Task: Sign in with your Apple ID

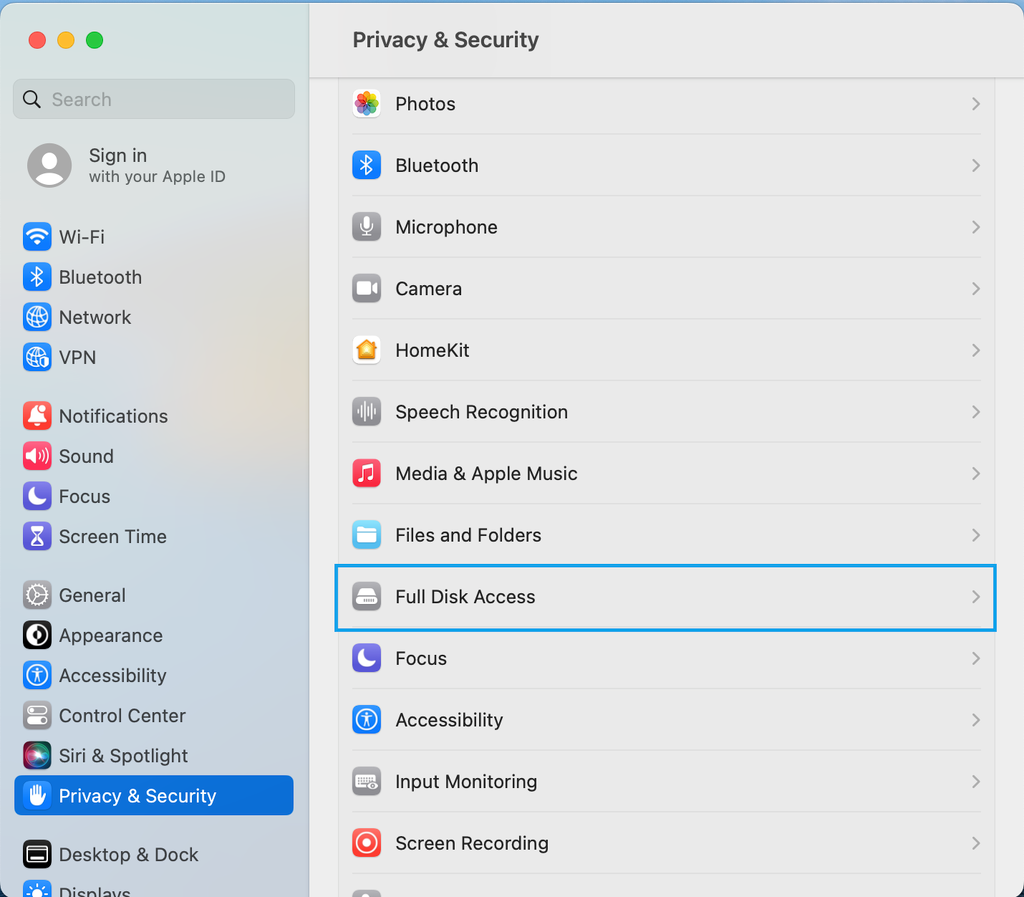Action: (155, 165)
